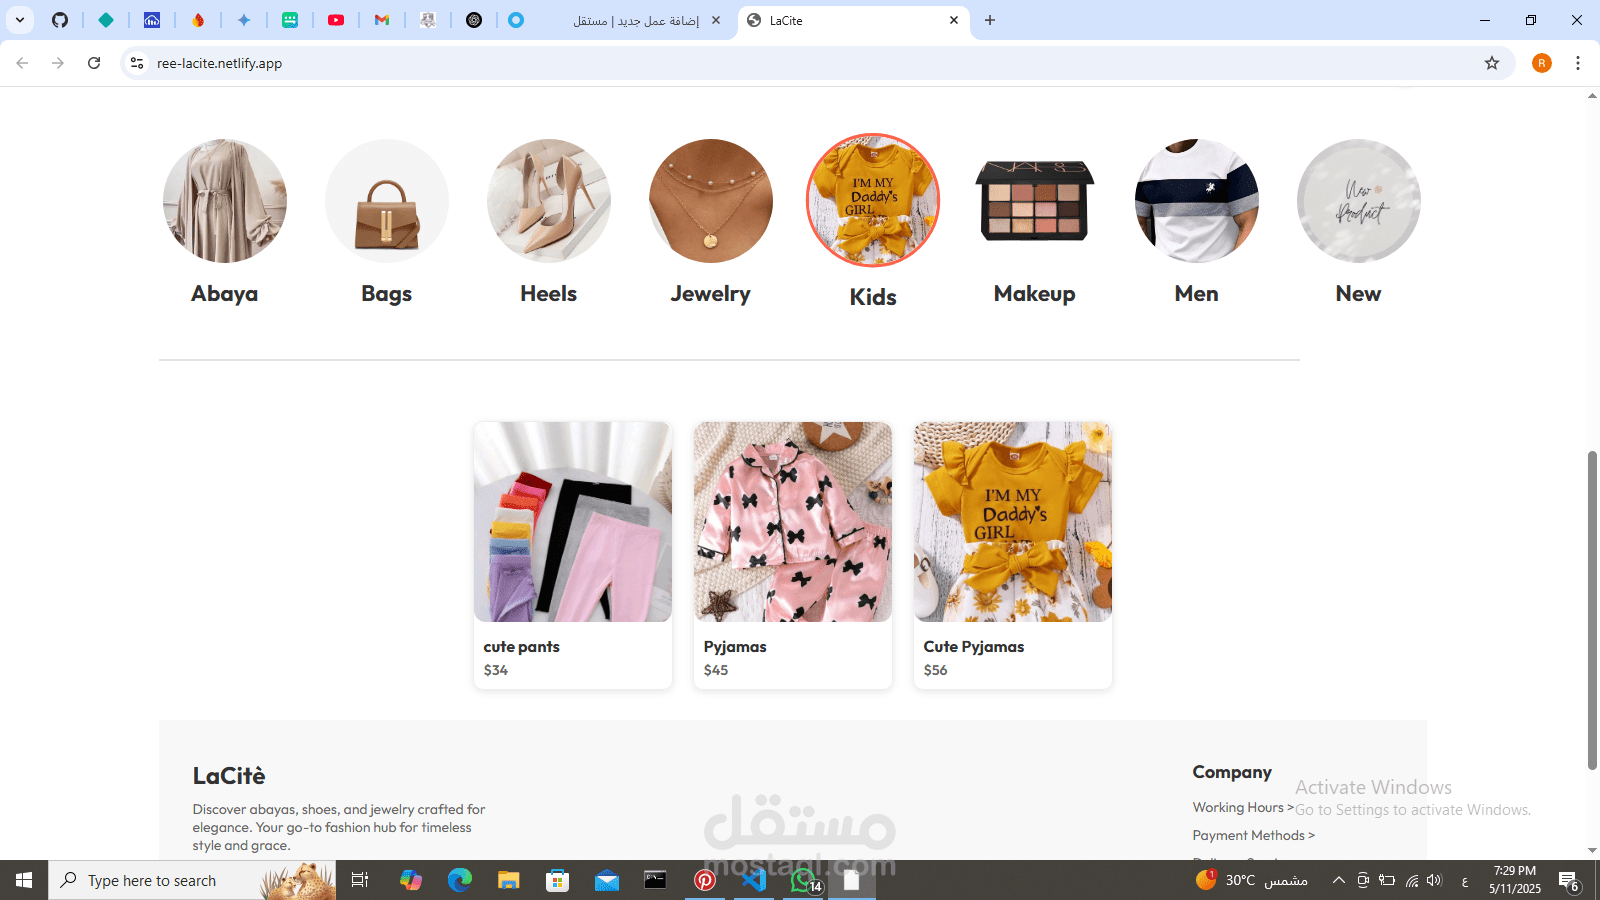This screenshot has width=1600, height=900.
Task: Close the Mostaql Arabic tab
Action: click(x=716, y=20)
